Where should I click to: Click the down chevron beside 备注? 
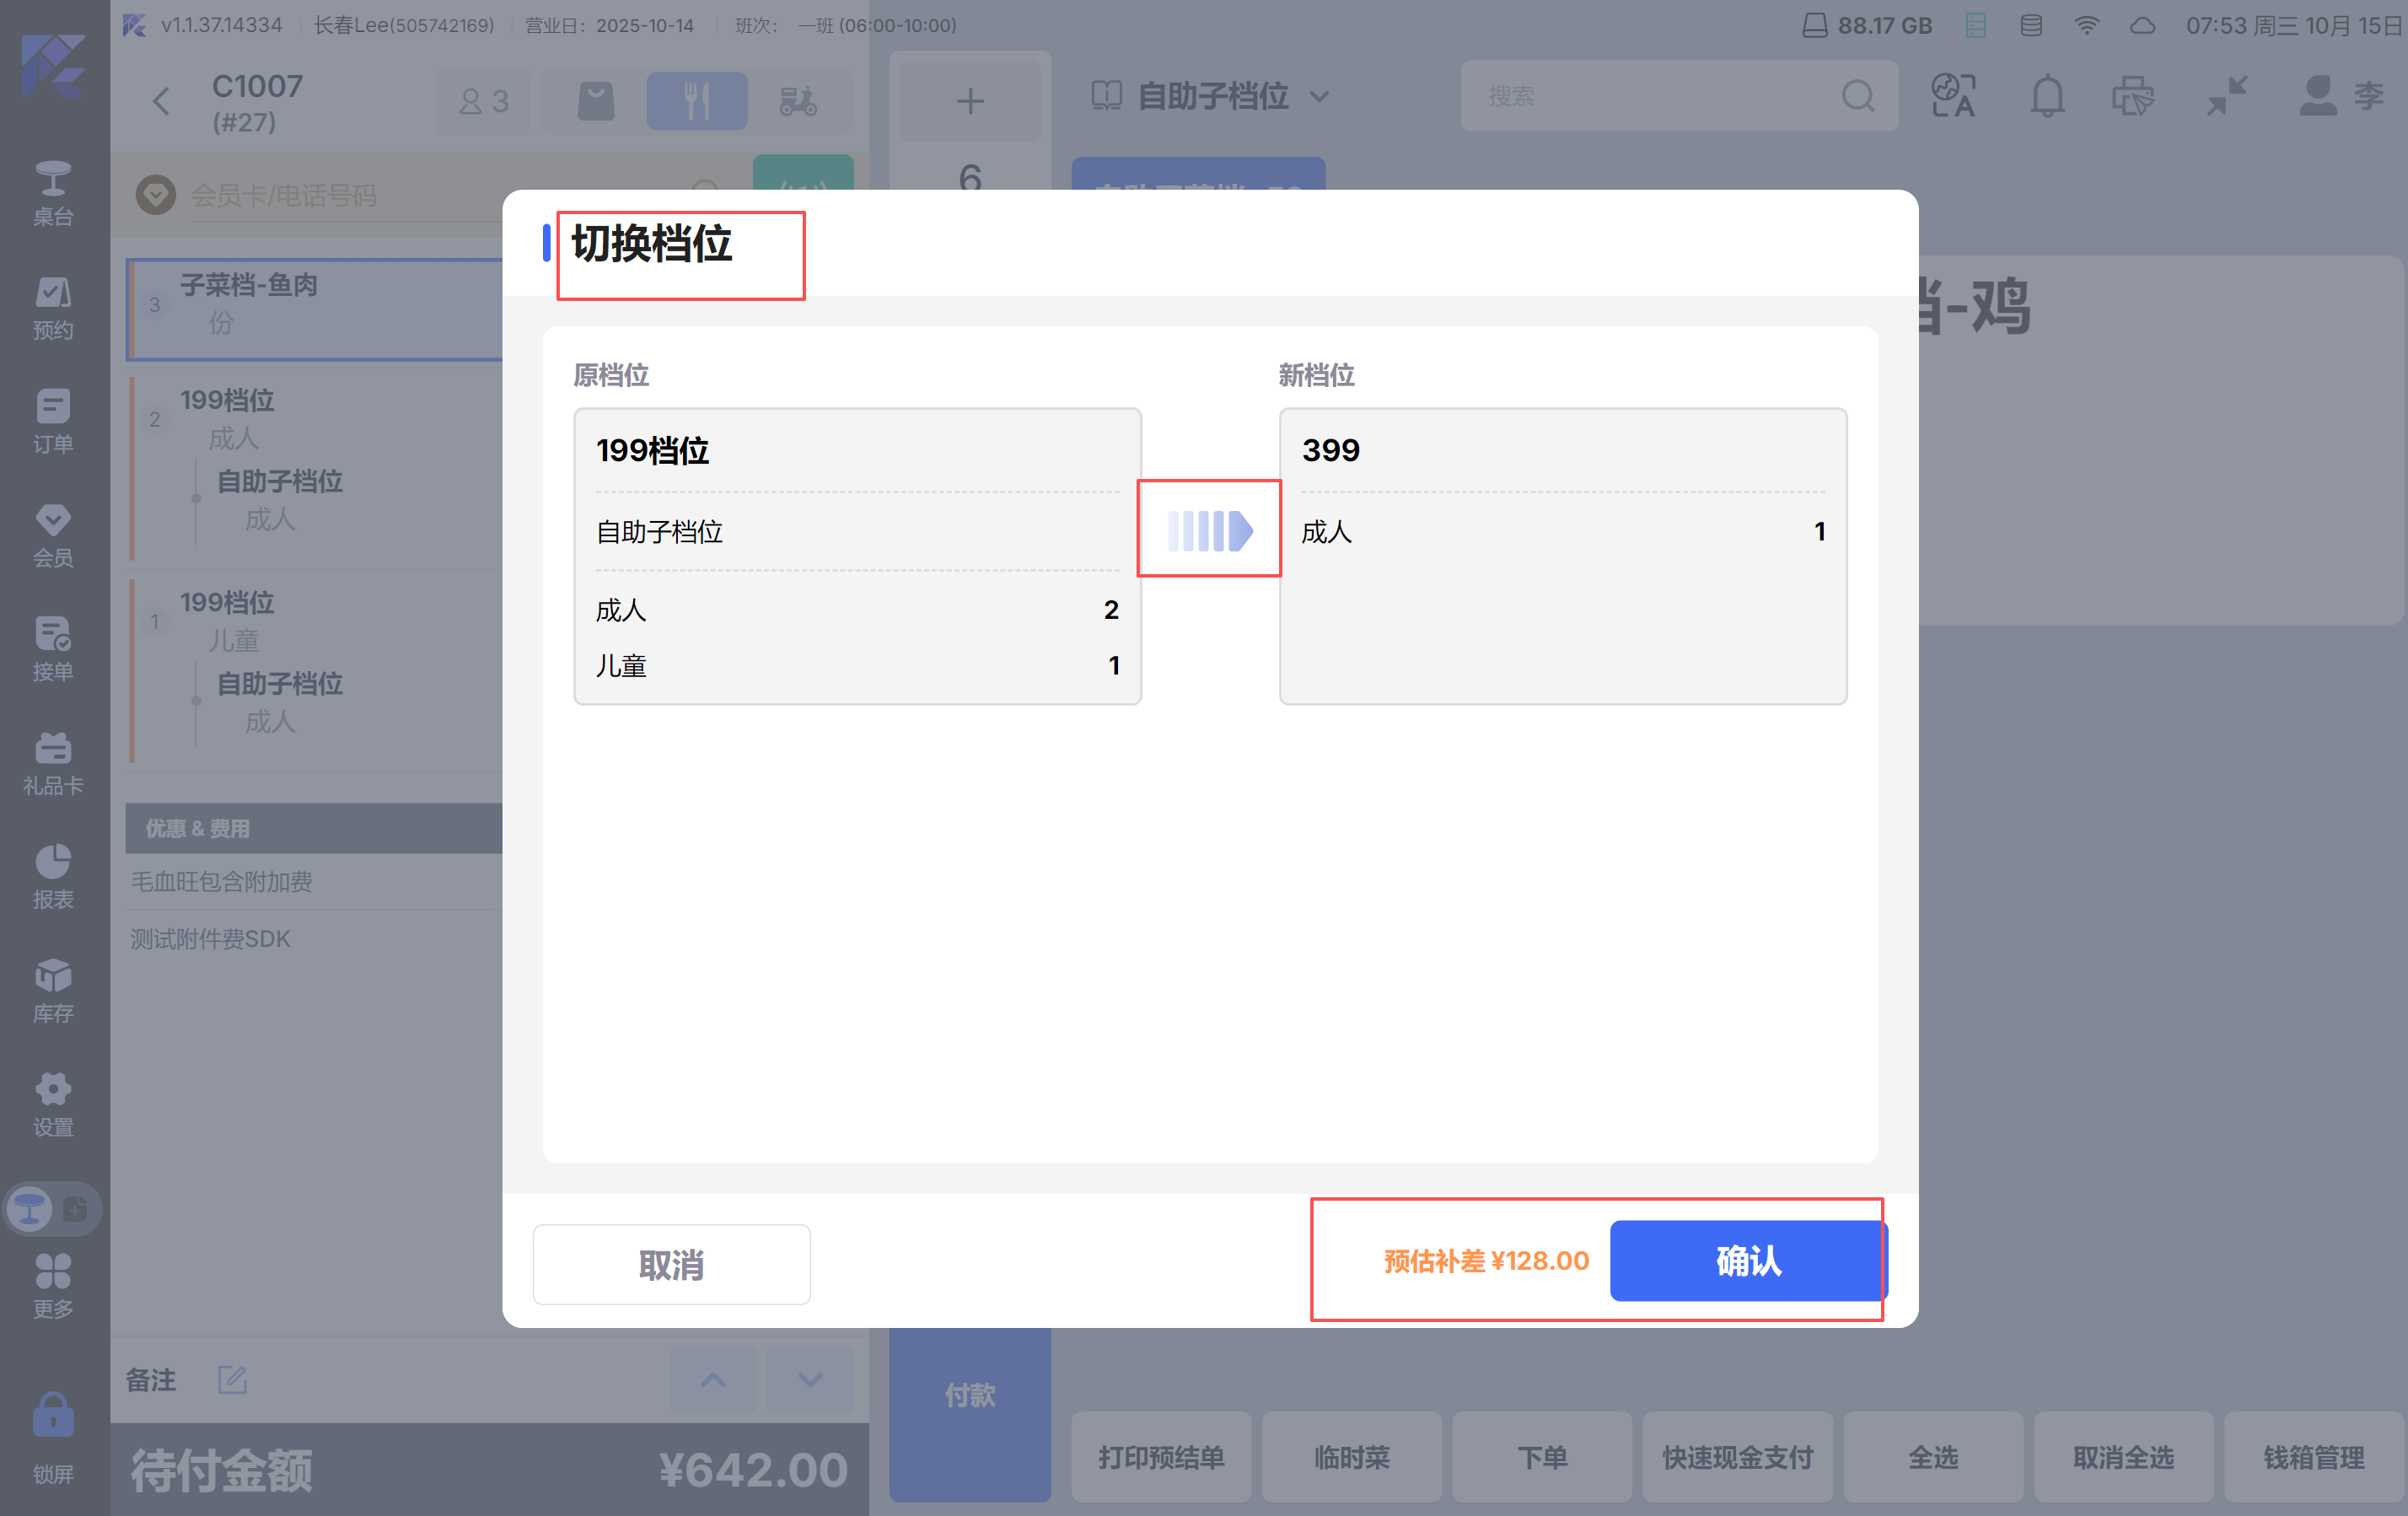[810, 1380]
